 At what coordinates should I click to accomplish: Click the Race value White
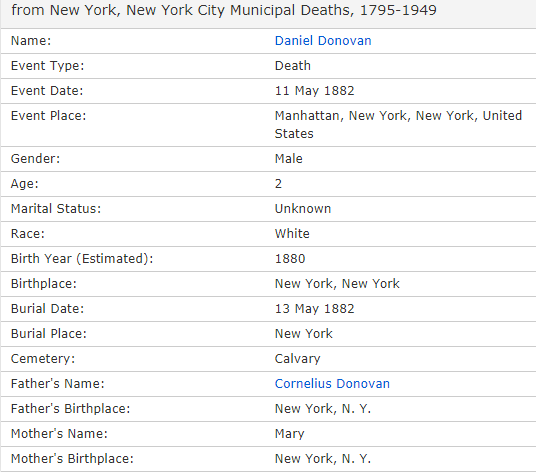(292, 234)
